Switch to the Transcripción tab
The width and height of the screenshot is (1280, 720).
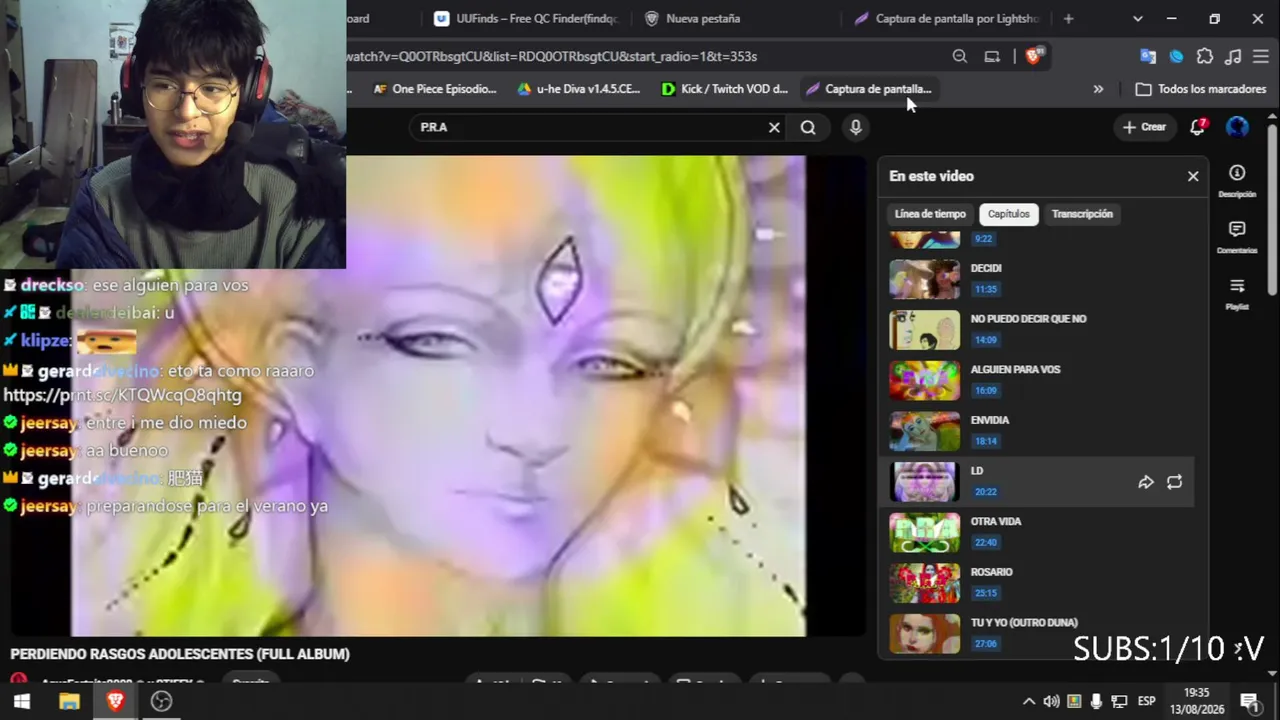tap(1082, 214)
